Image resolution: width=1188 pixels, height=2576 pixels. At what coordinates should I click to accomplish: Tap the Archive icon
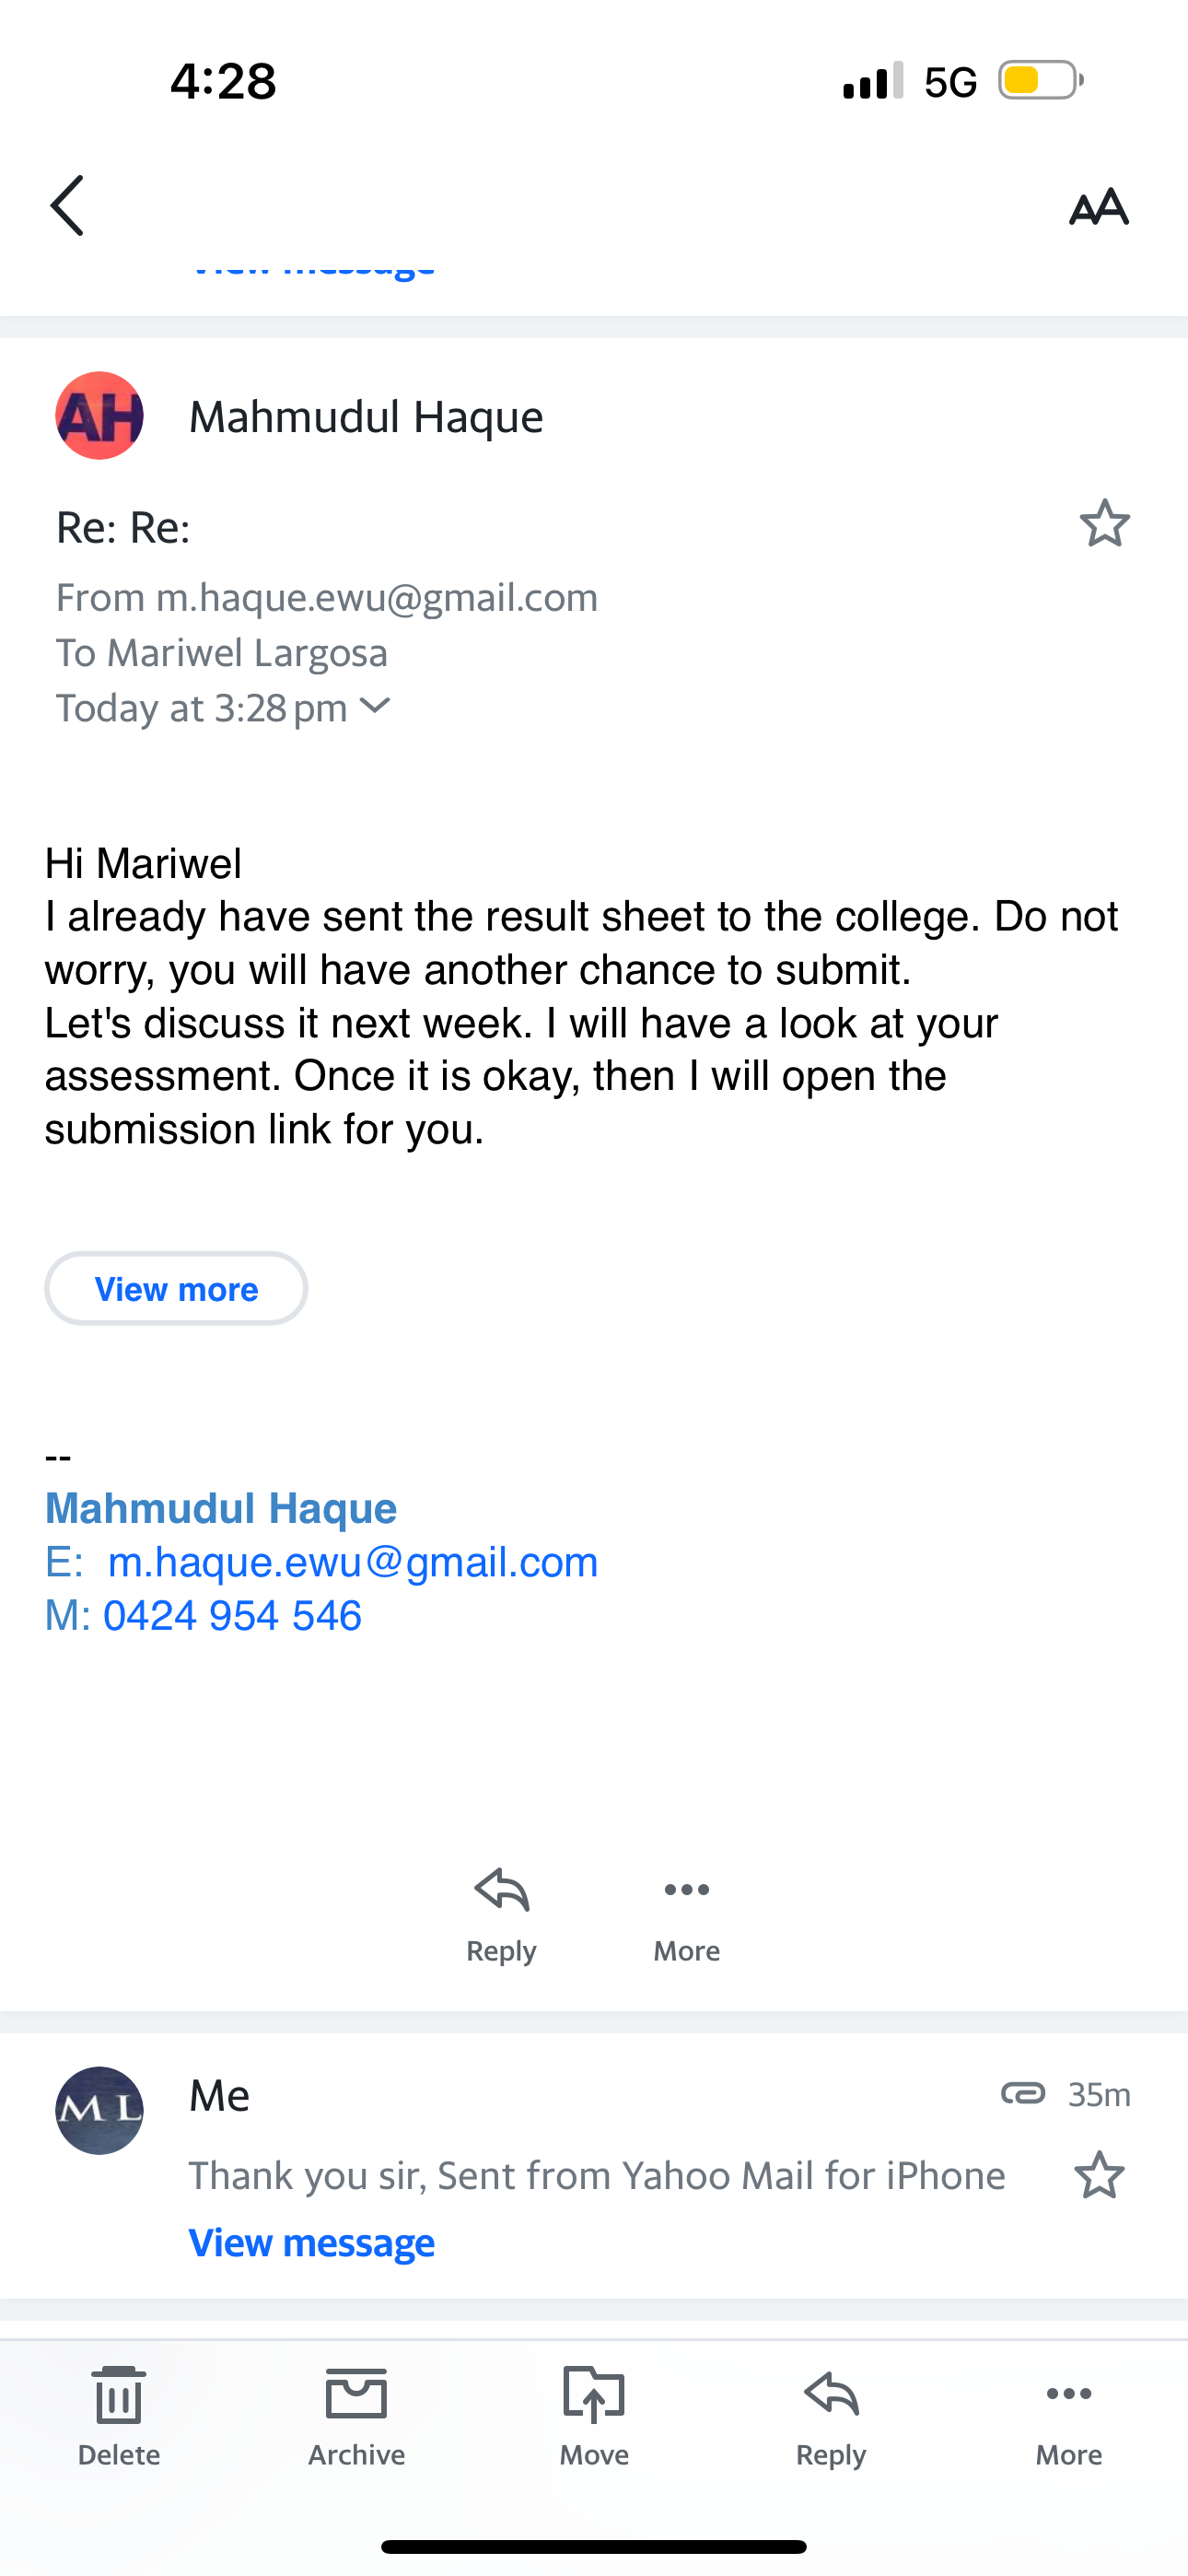click(357, 2395)
